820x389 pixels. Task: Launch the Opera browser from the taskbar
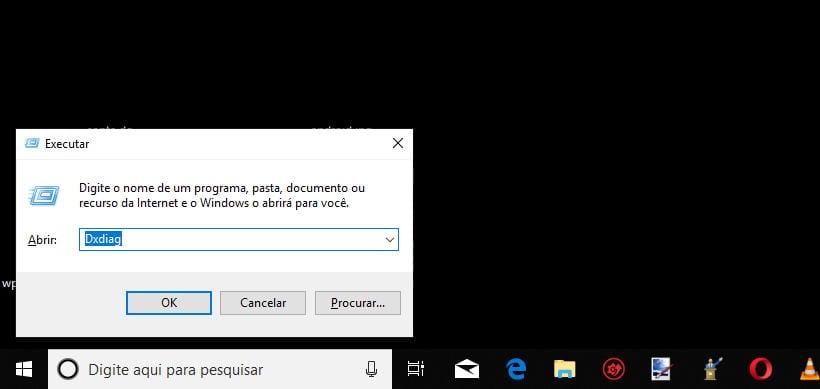click(760, 369)
